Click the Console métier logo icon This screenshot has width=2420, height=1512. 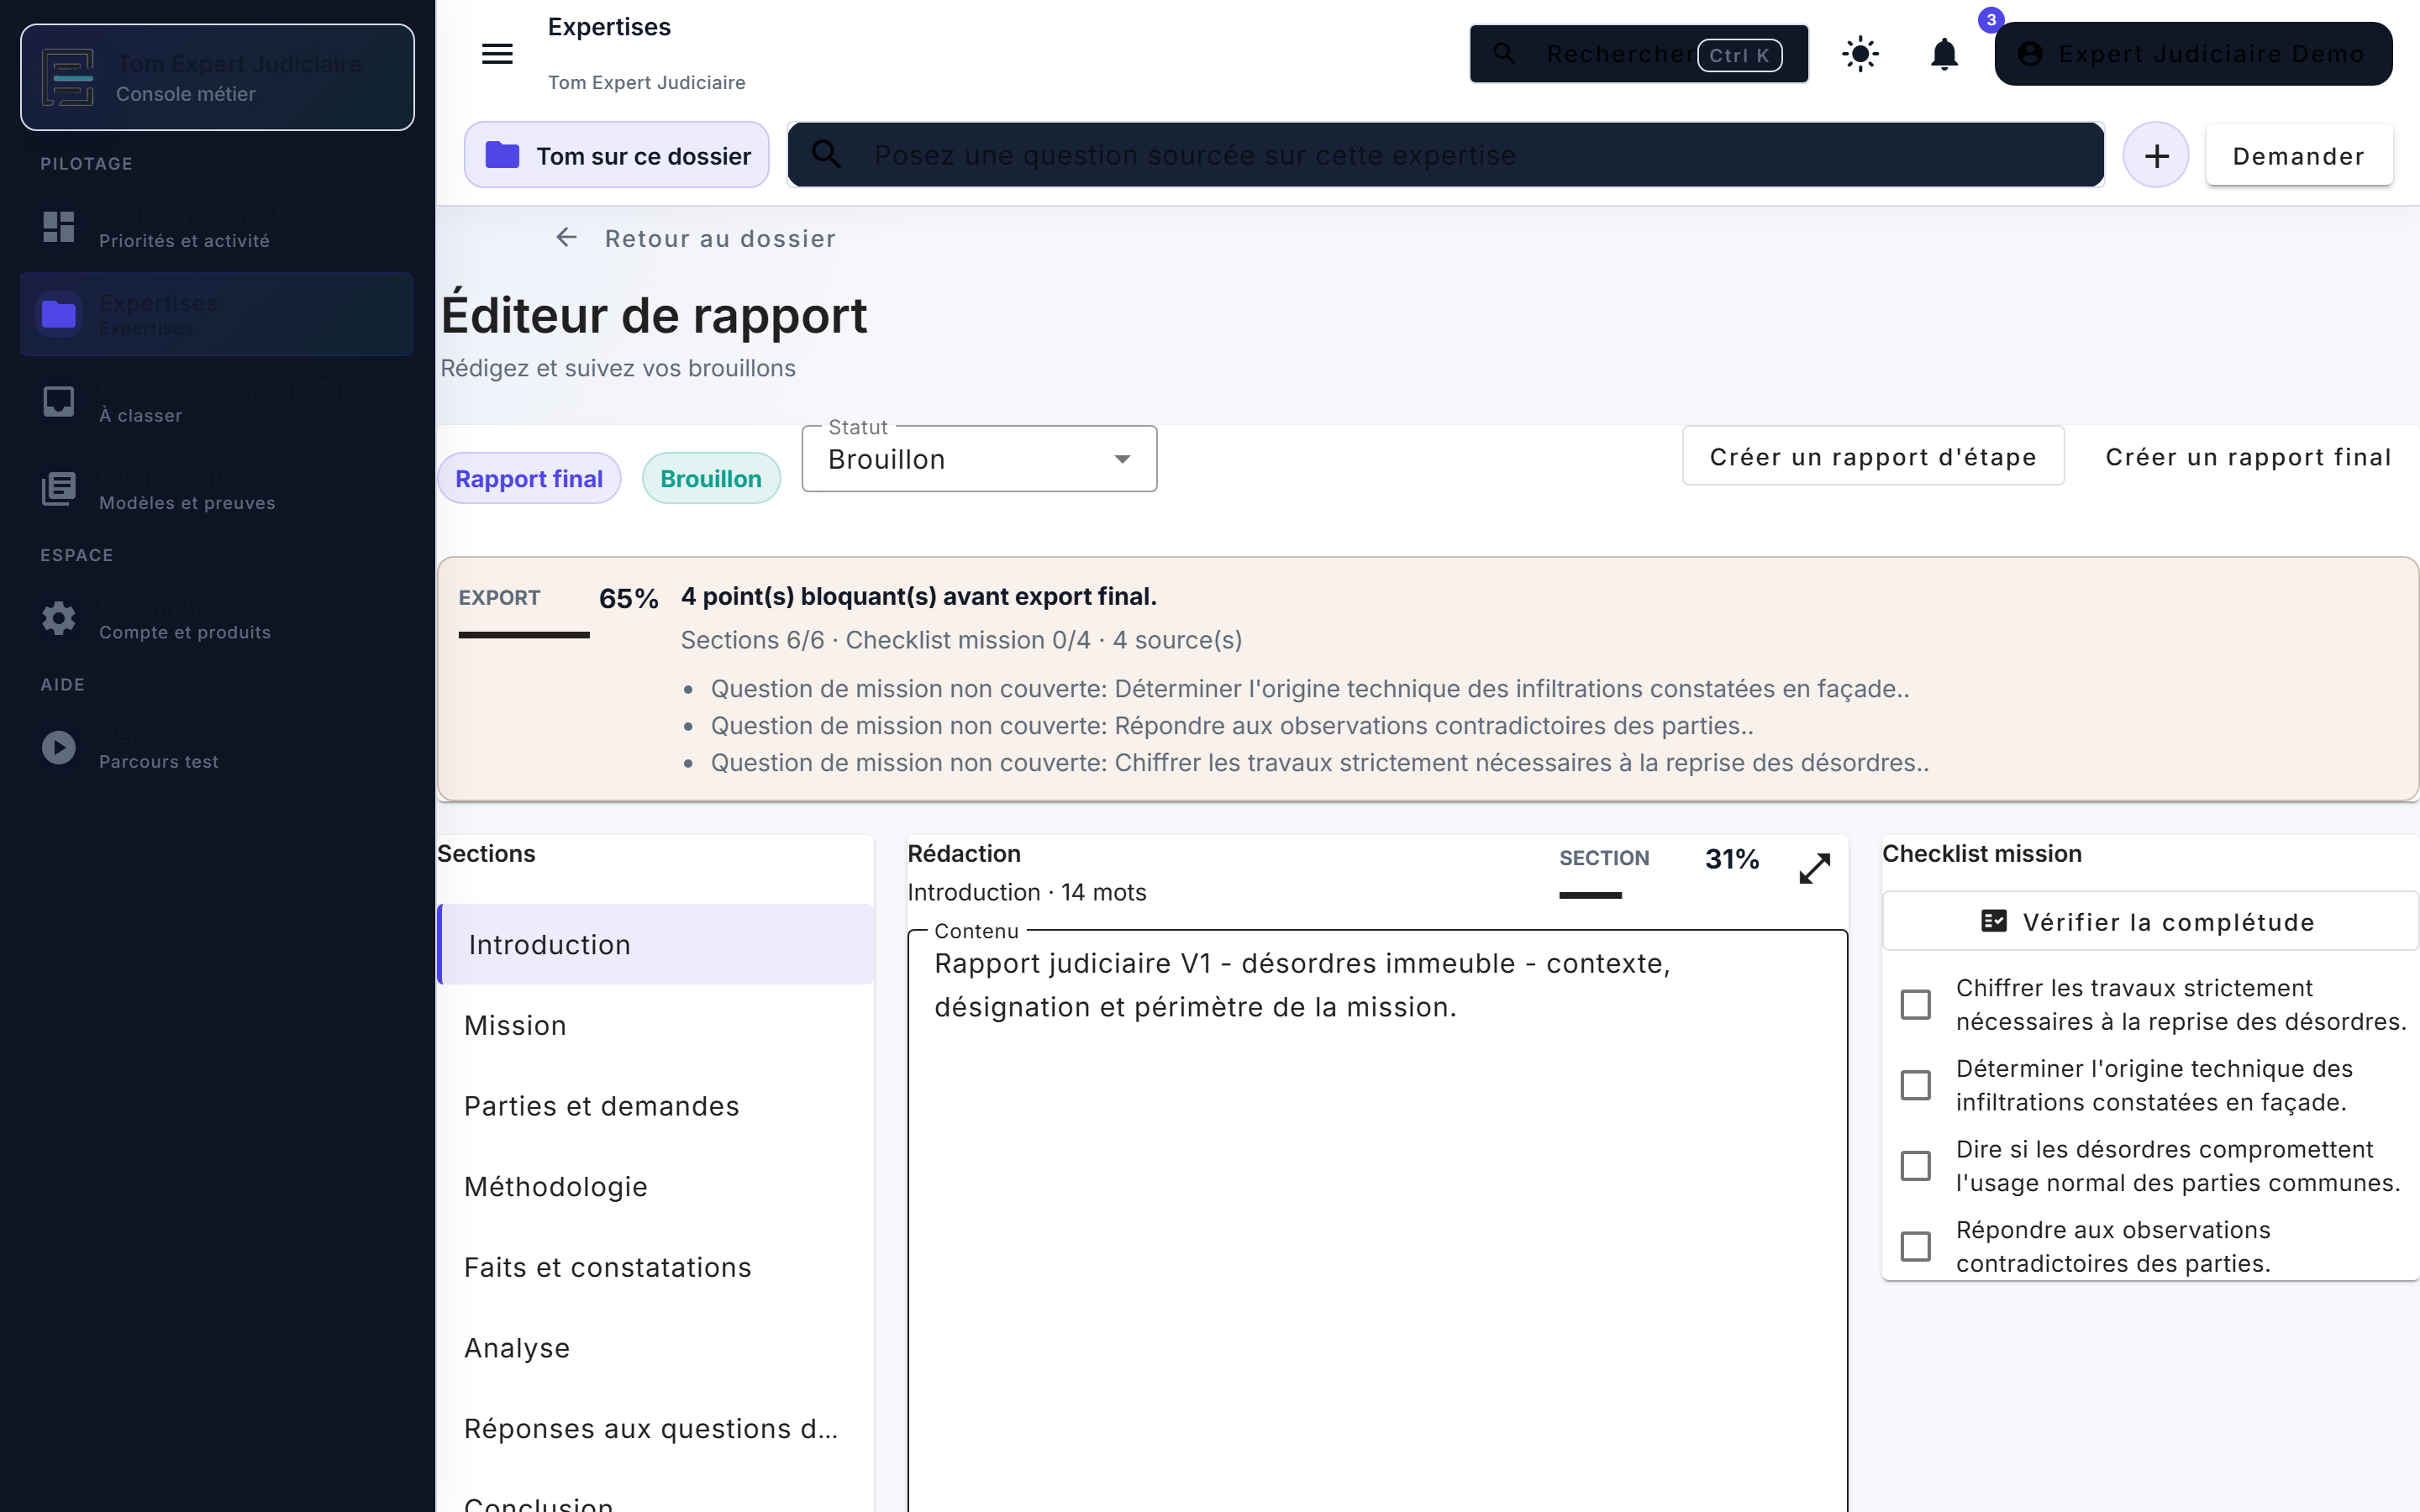pyautogui.click(x=68, y=77)
